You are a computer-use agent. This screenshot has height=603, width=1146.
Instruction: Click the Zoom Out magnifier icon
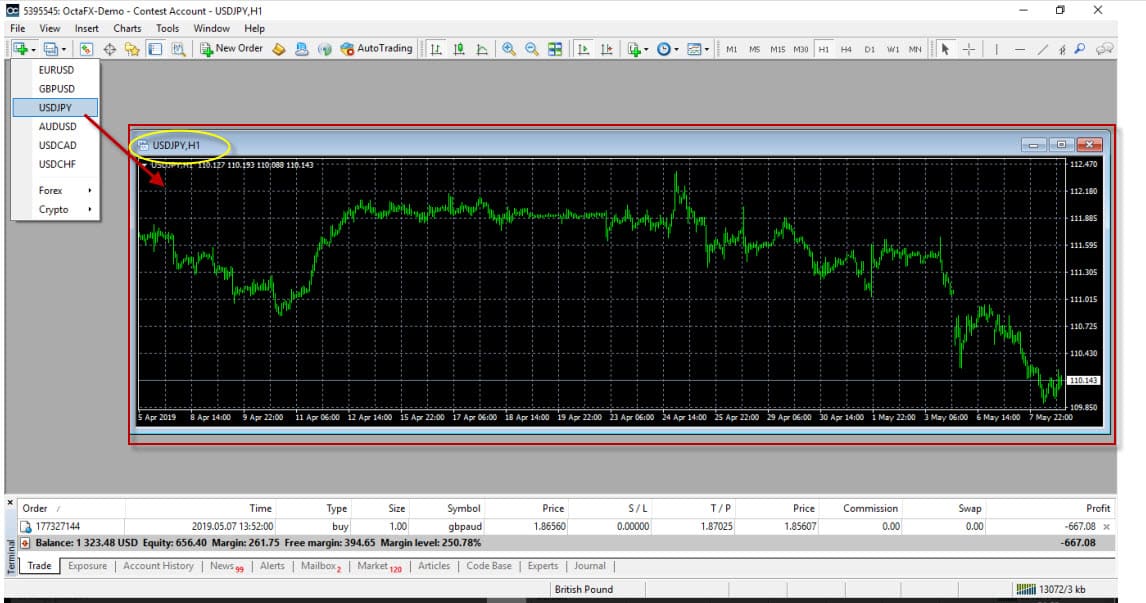pyautogui.click(x=532, y=49)
